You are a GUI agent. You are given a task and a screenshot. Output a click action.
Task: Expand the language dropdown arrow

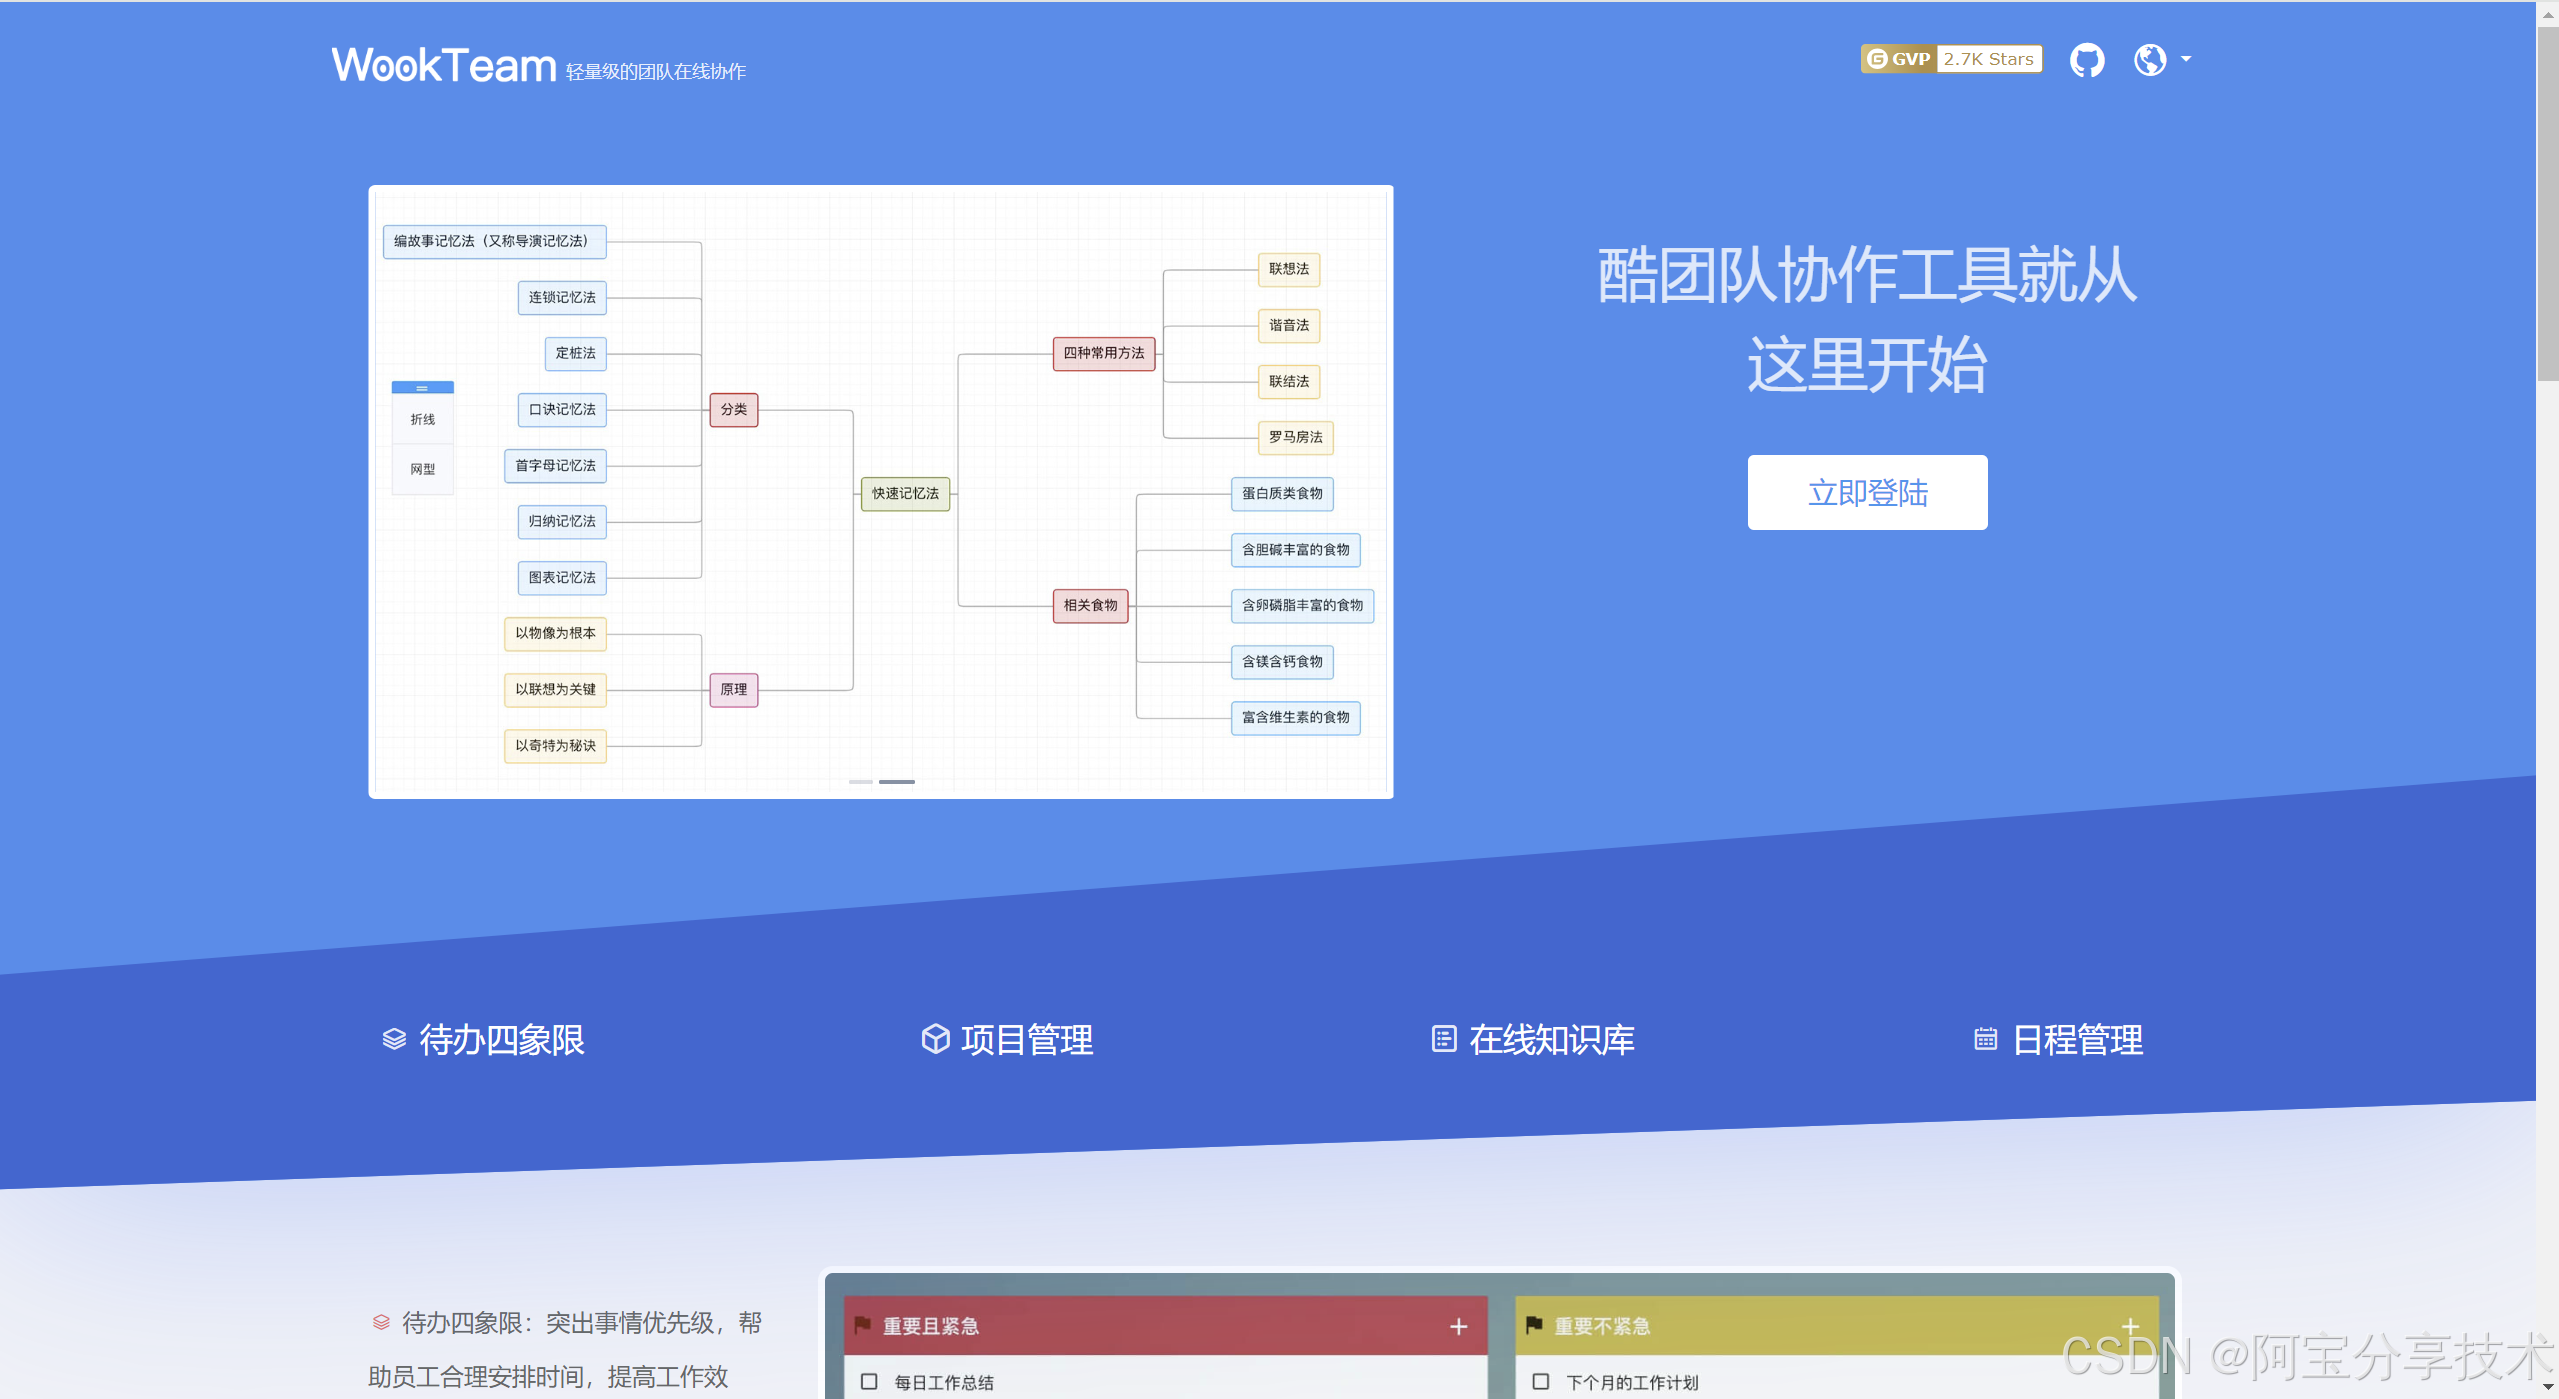point(2186,59)
